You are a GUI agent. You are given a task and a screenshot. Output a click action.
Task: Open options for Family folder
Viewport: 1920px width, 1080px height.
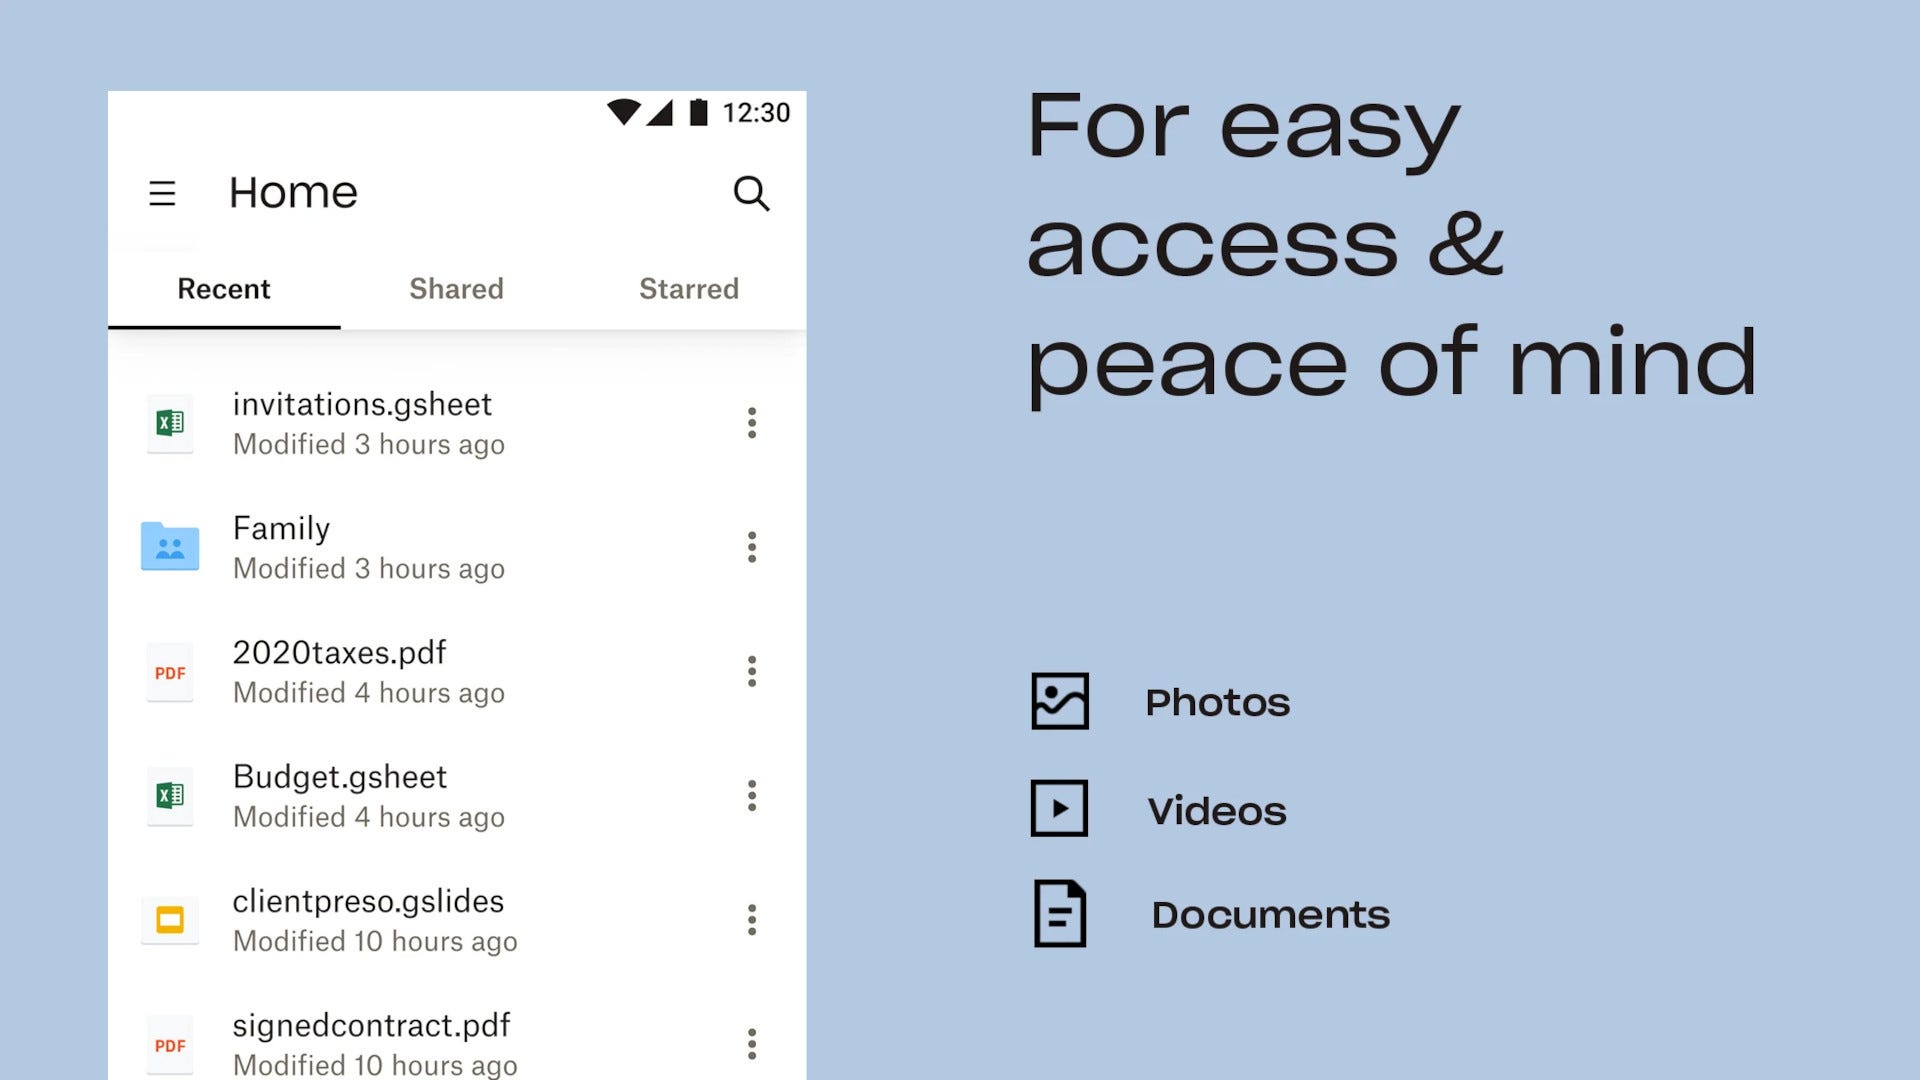(752, 546)
